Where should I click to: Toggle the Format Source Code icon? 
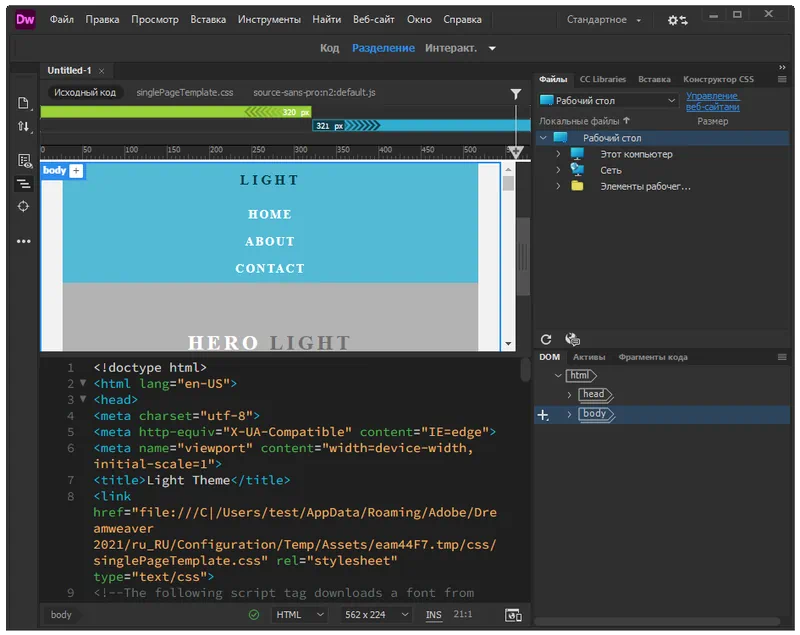tap(23, 184)
